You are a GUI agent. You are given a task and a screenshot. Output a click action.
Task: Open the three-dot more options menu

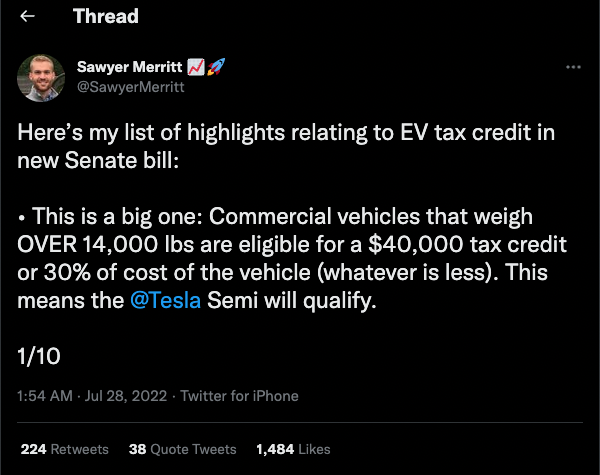pyautogui.click(x=573, y=67)
